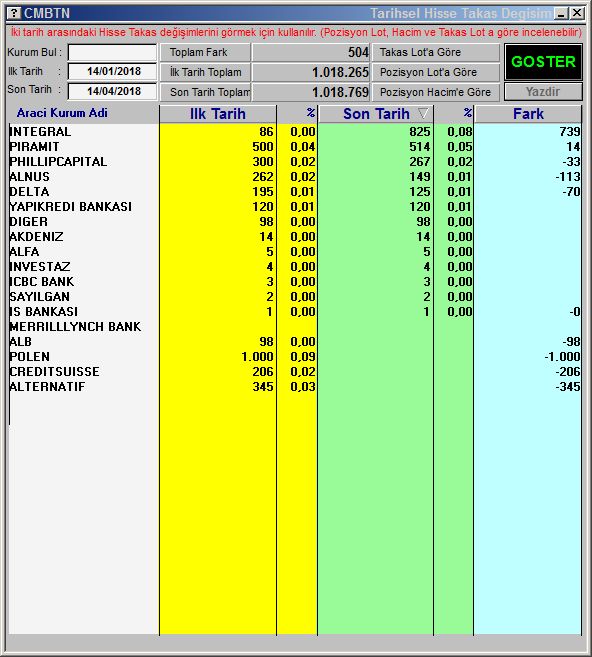Click the total value 1.018.769
This screenshot has height=657, width=592.
click(x=340, y=92)
